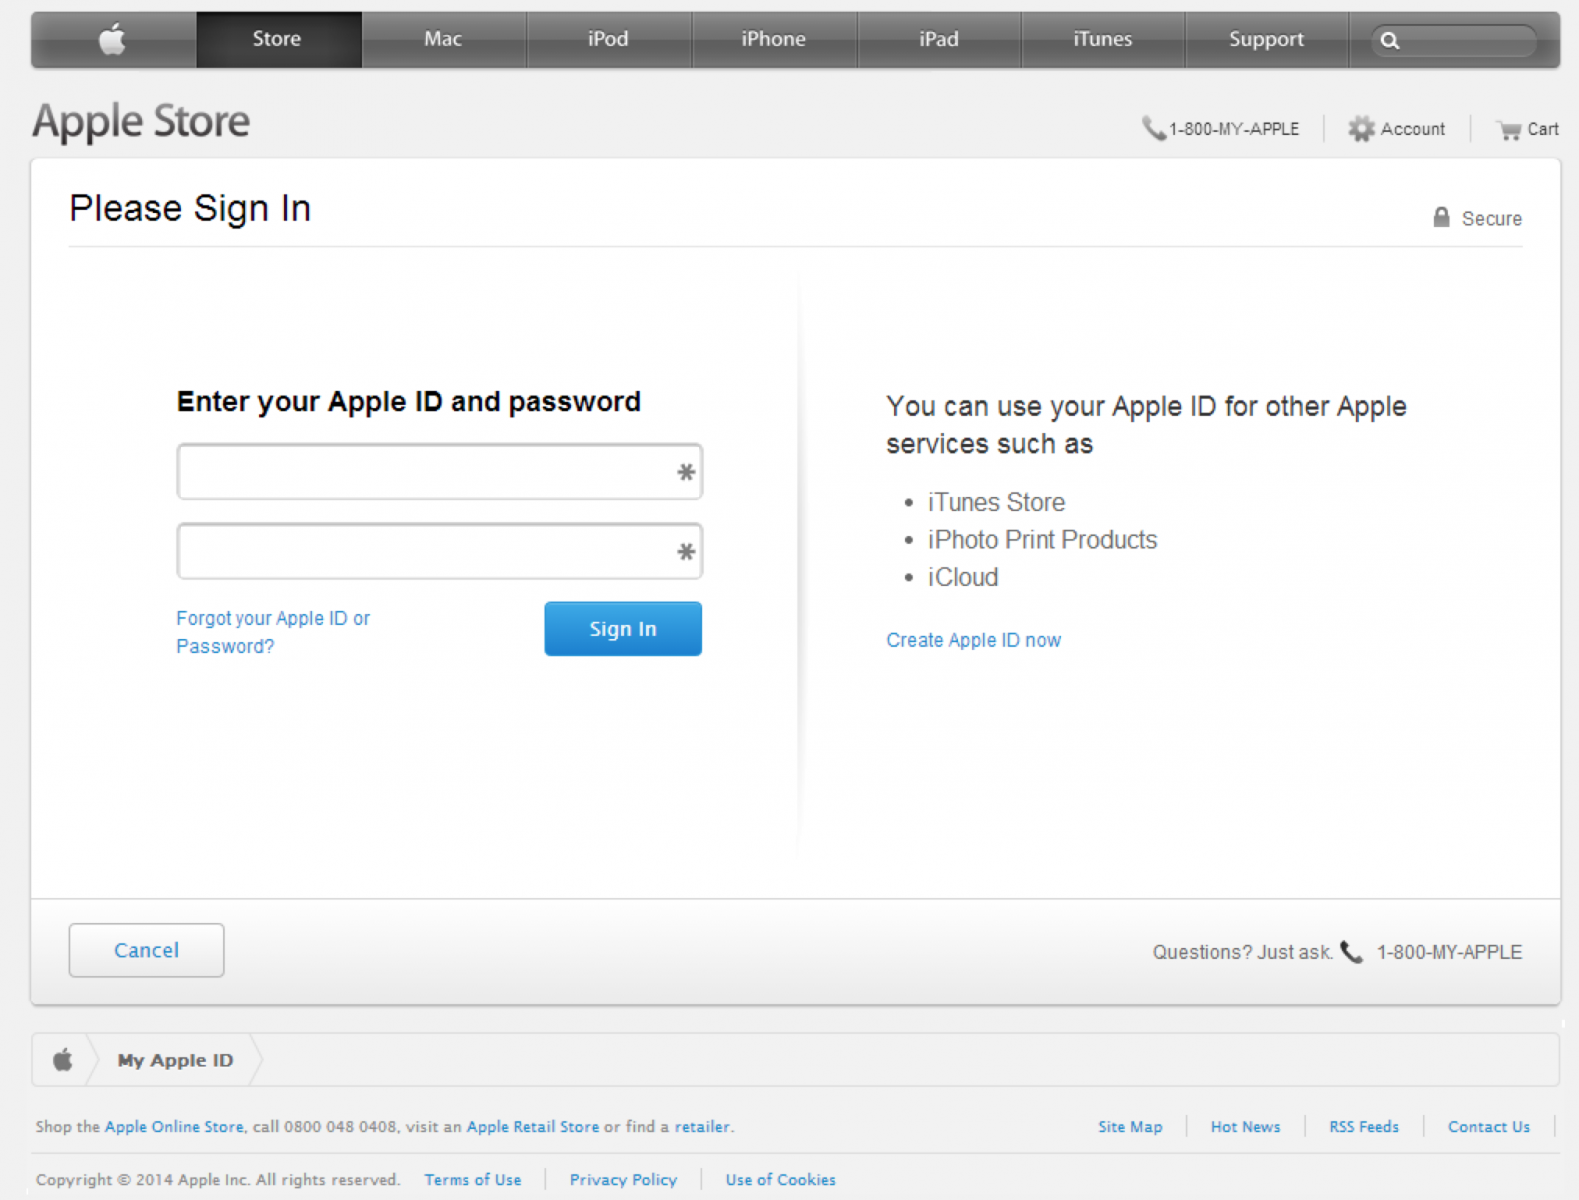This screenshot has height=1200, width=1579.
Task: Click the retailer link in footer
Action: point(702,1126)
